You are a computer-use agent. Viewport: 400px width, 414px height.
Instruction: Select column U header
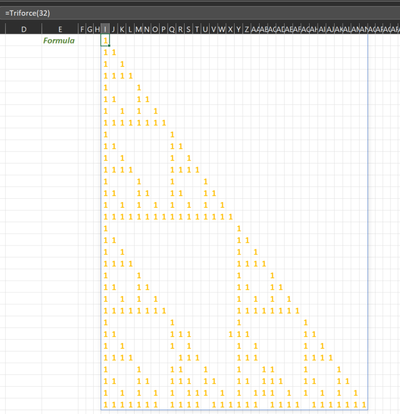point(205,29)
